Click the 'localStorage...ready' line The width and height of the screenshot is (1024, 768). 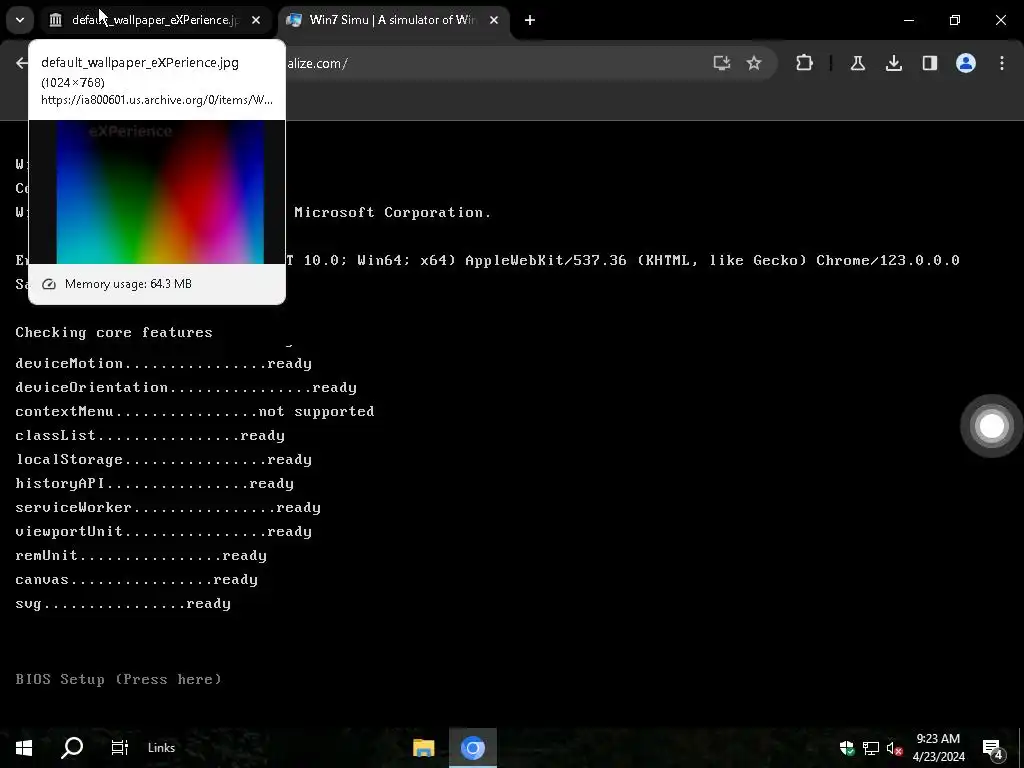pyautogui.click(x=163, y=460)
